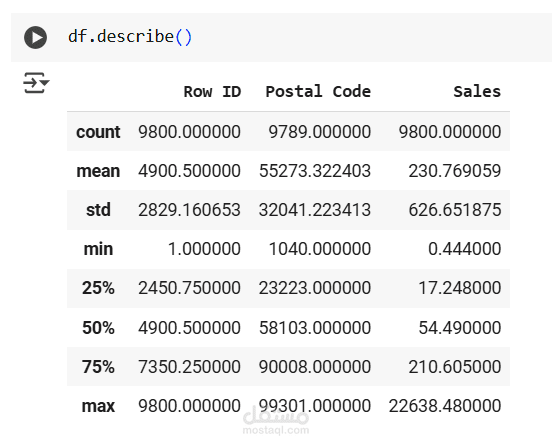This screenshot has height=445, width=552.
Task: Click the 75% row label
Action: 98,367
